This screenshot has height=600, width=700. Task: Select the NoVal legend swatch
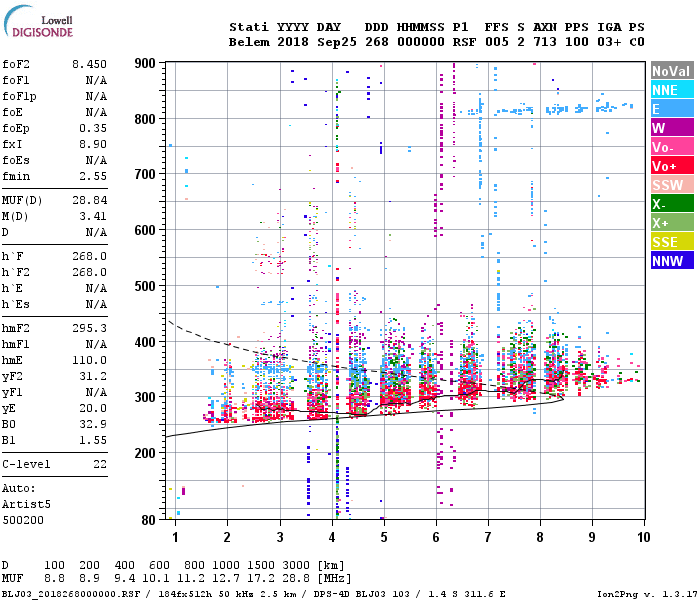click(x=672, y=71)
